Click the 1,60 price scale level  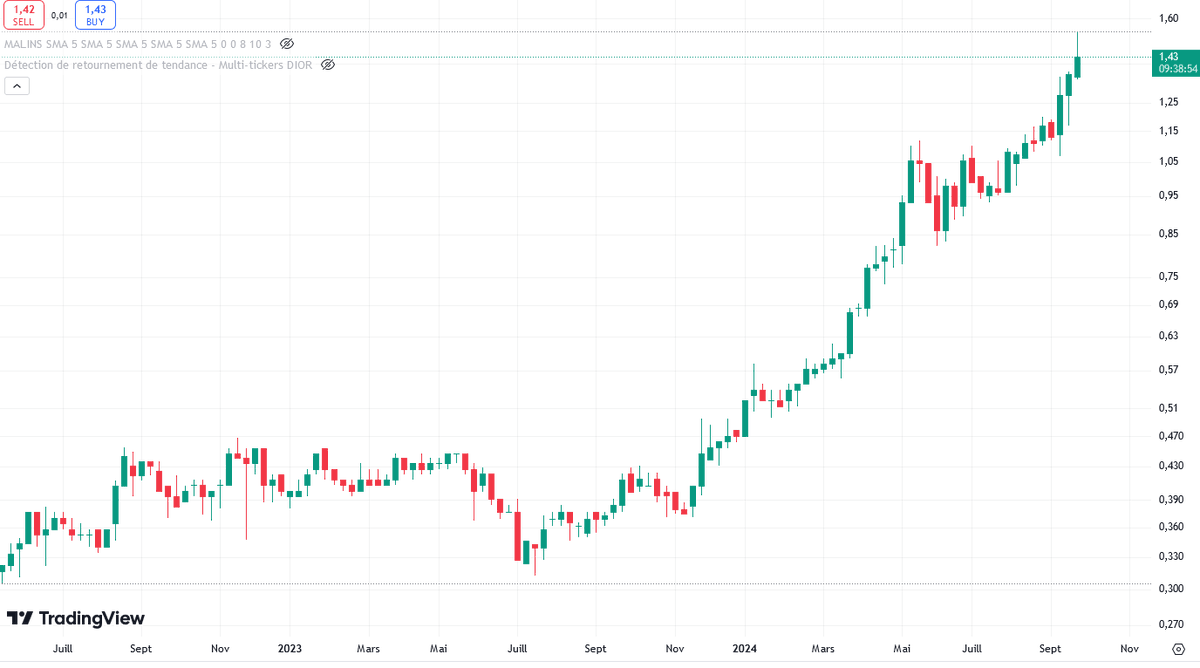[1167, 18]
